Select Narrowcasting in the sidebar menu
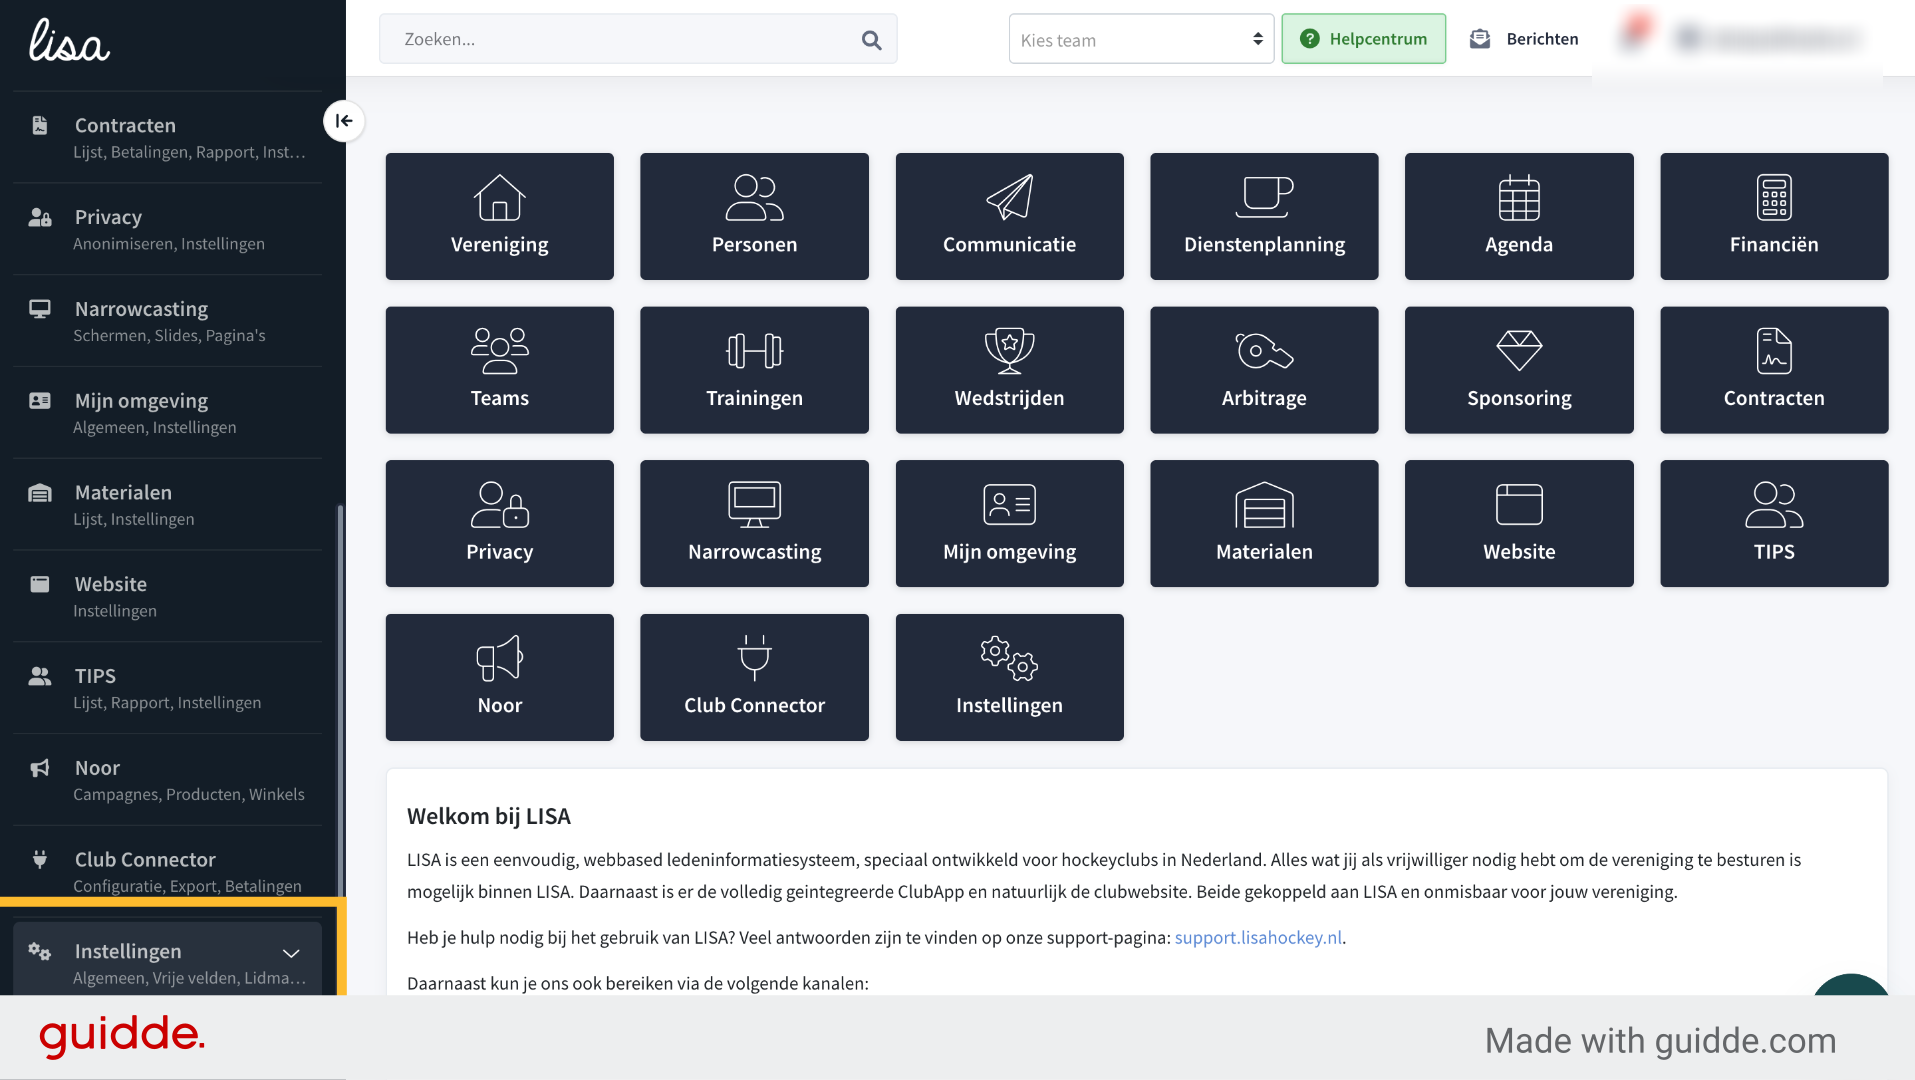 [x=168, y=321]
